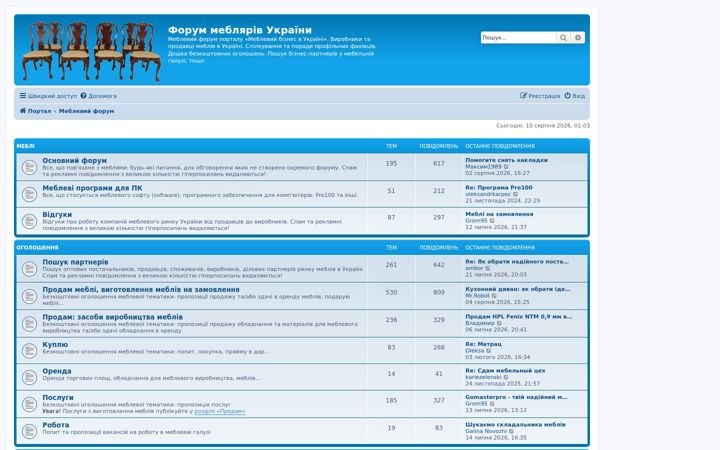The width and height of the screenshot is (720, 450).
Task: Open last post Меблі на замовлення
Action: click(x=499, y=214)
